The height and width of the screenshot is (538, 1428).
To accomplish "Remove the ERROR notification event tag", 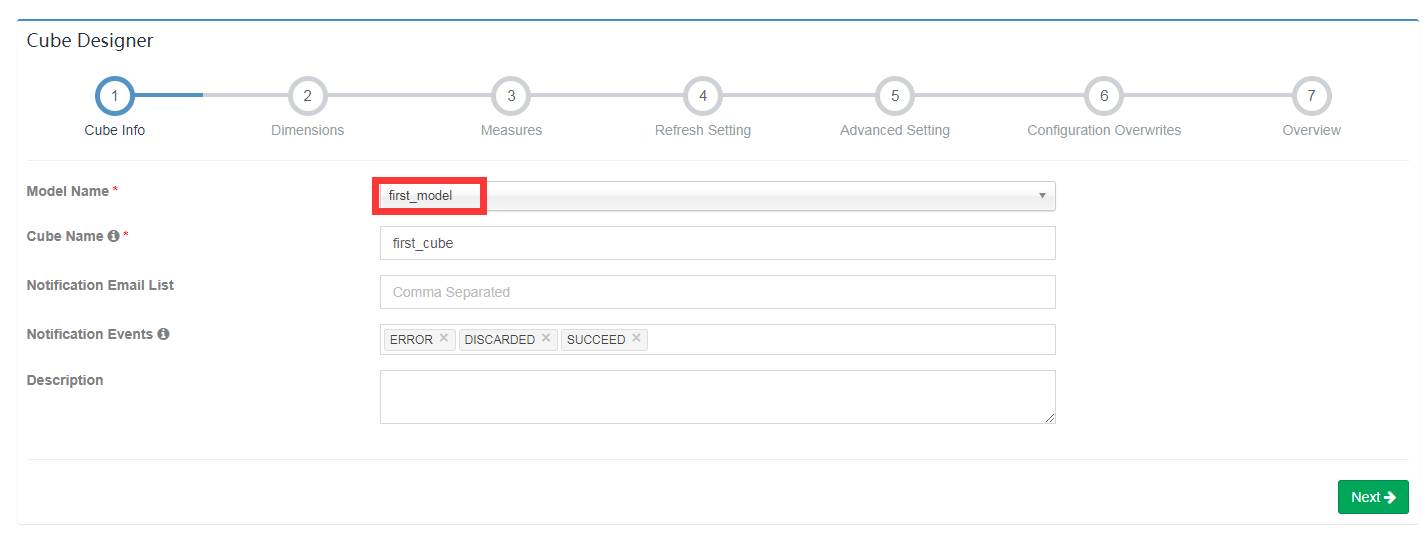I will click(444, 338).
